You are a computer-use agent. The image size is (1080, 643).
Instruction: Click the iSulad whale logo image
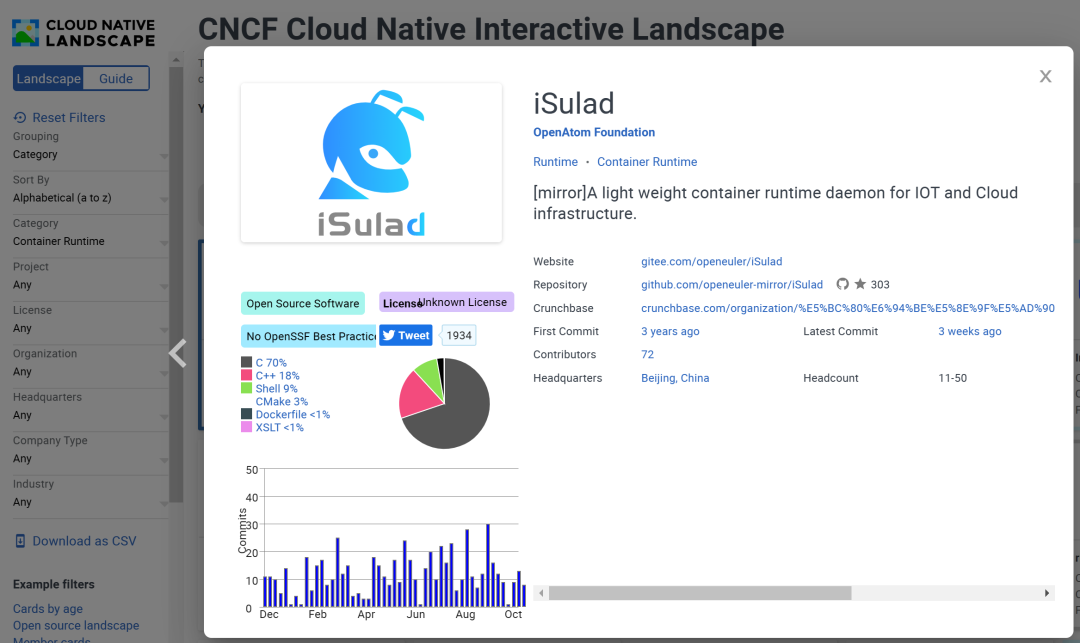click(x=370, y=161)
